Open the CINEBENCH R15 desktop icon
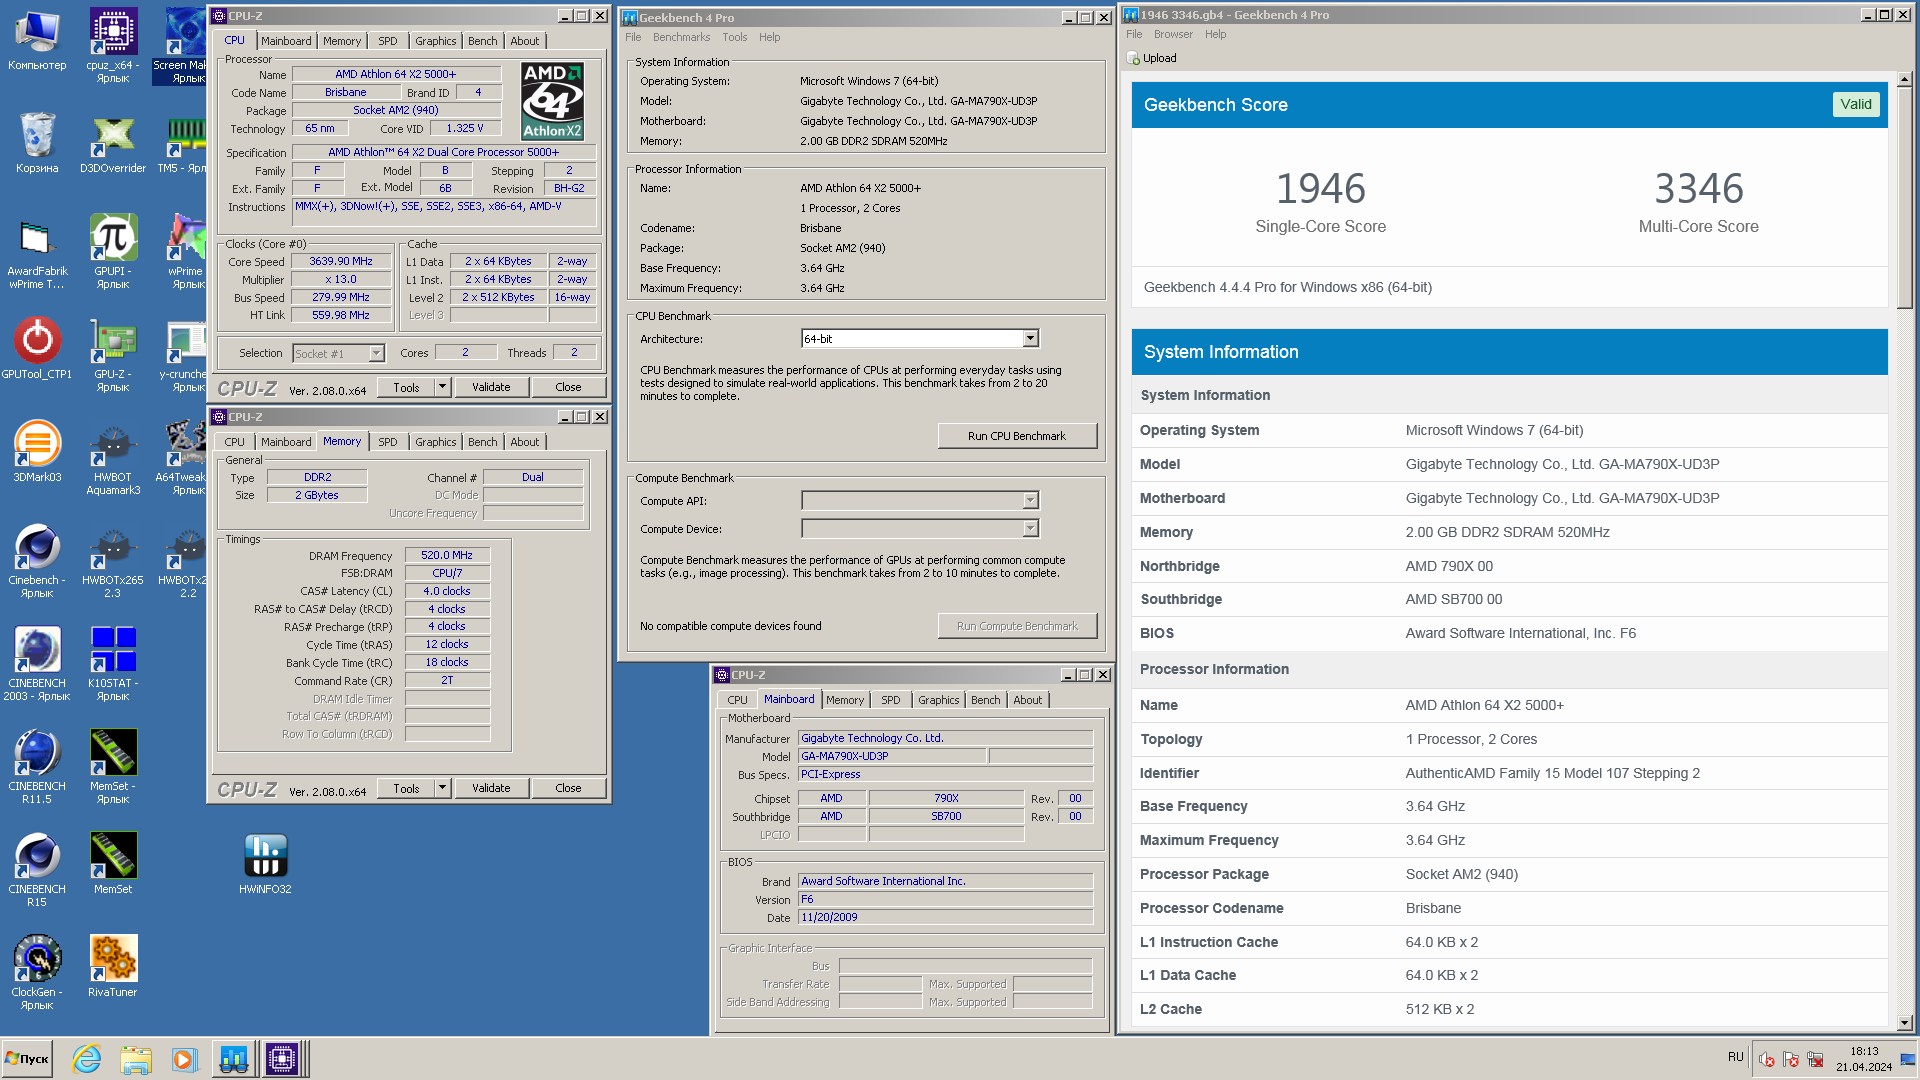 [x=37, y=870]
